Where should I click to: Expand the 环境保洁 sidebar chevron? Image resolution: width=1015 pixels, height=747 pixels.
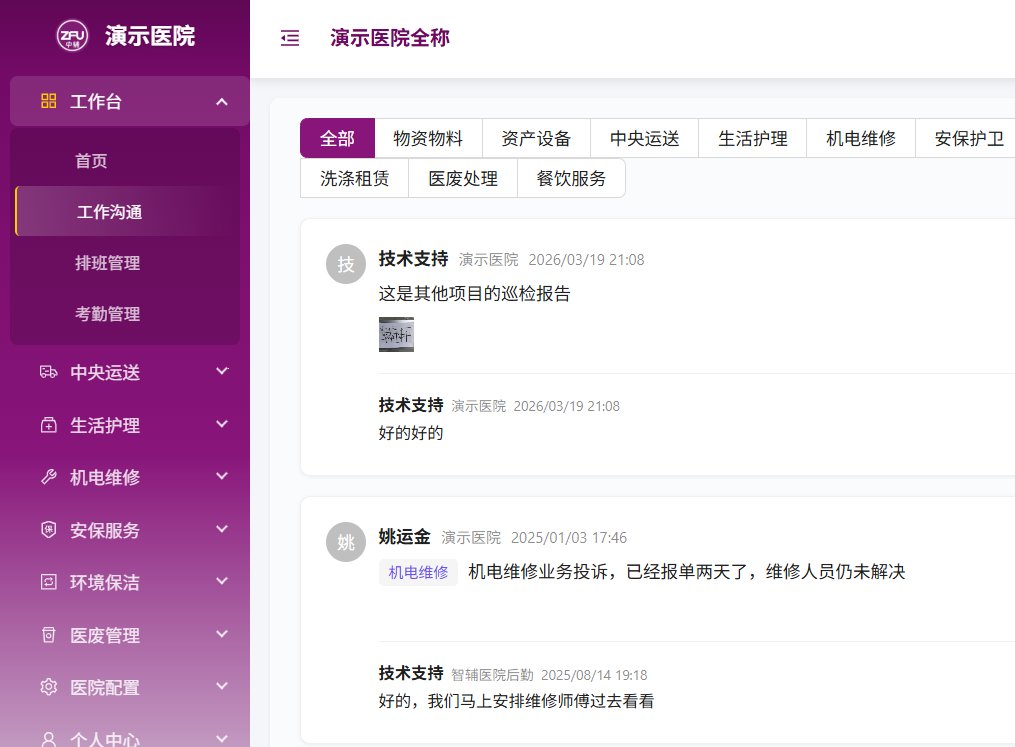(222, 581)
